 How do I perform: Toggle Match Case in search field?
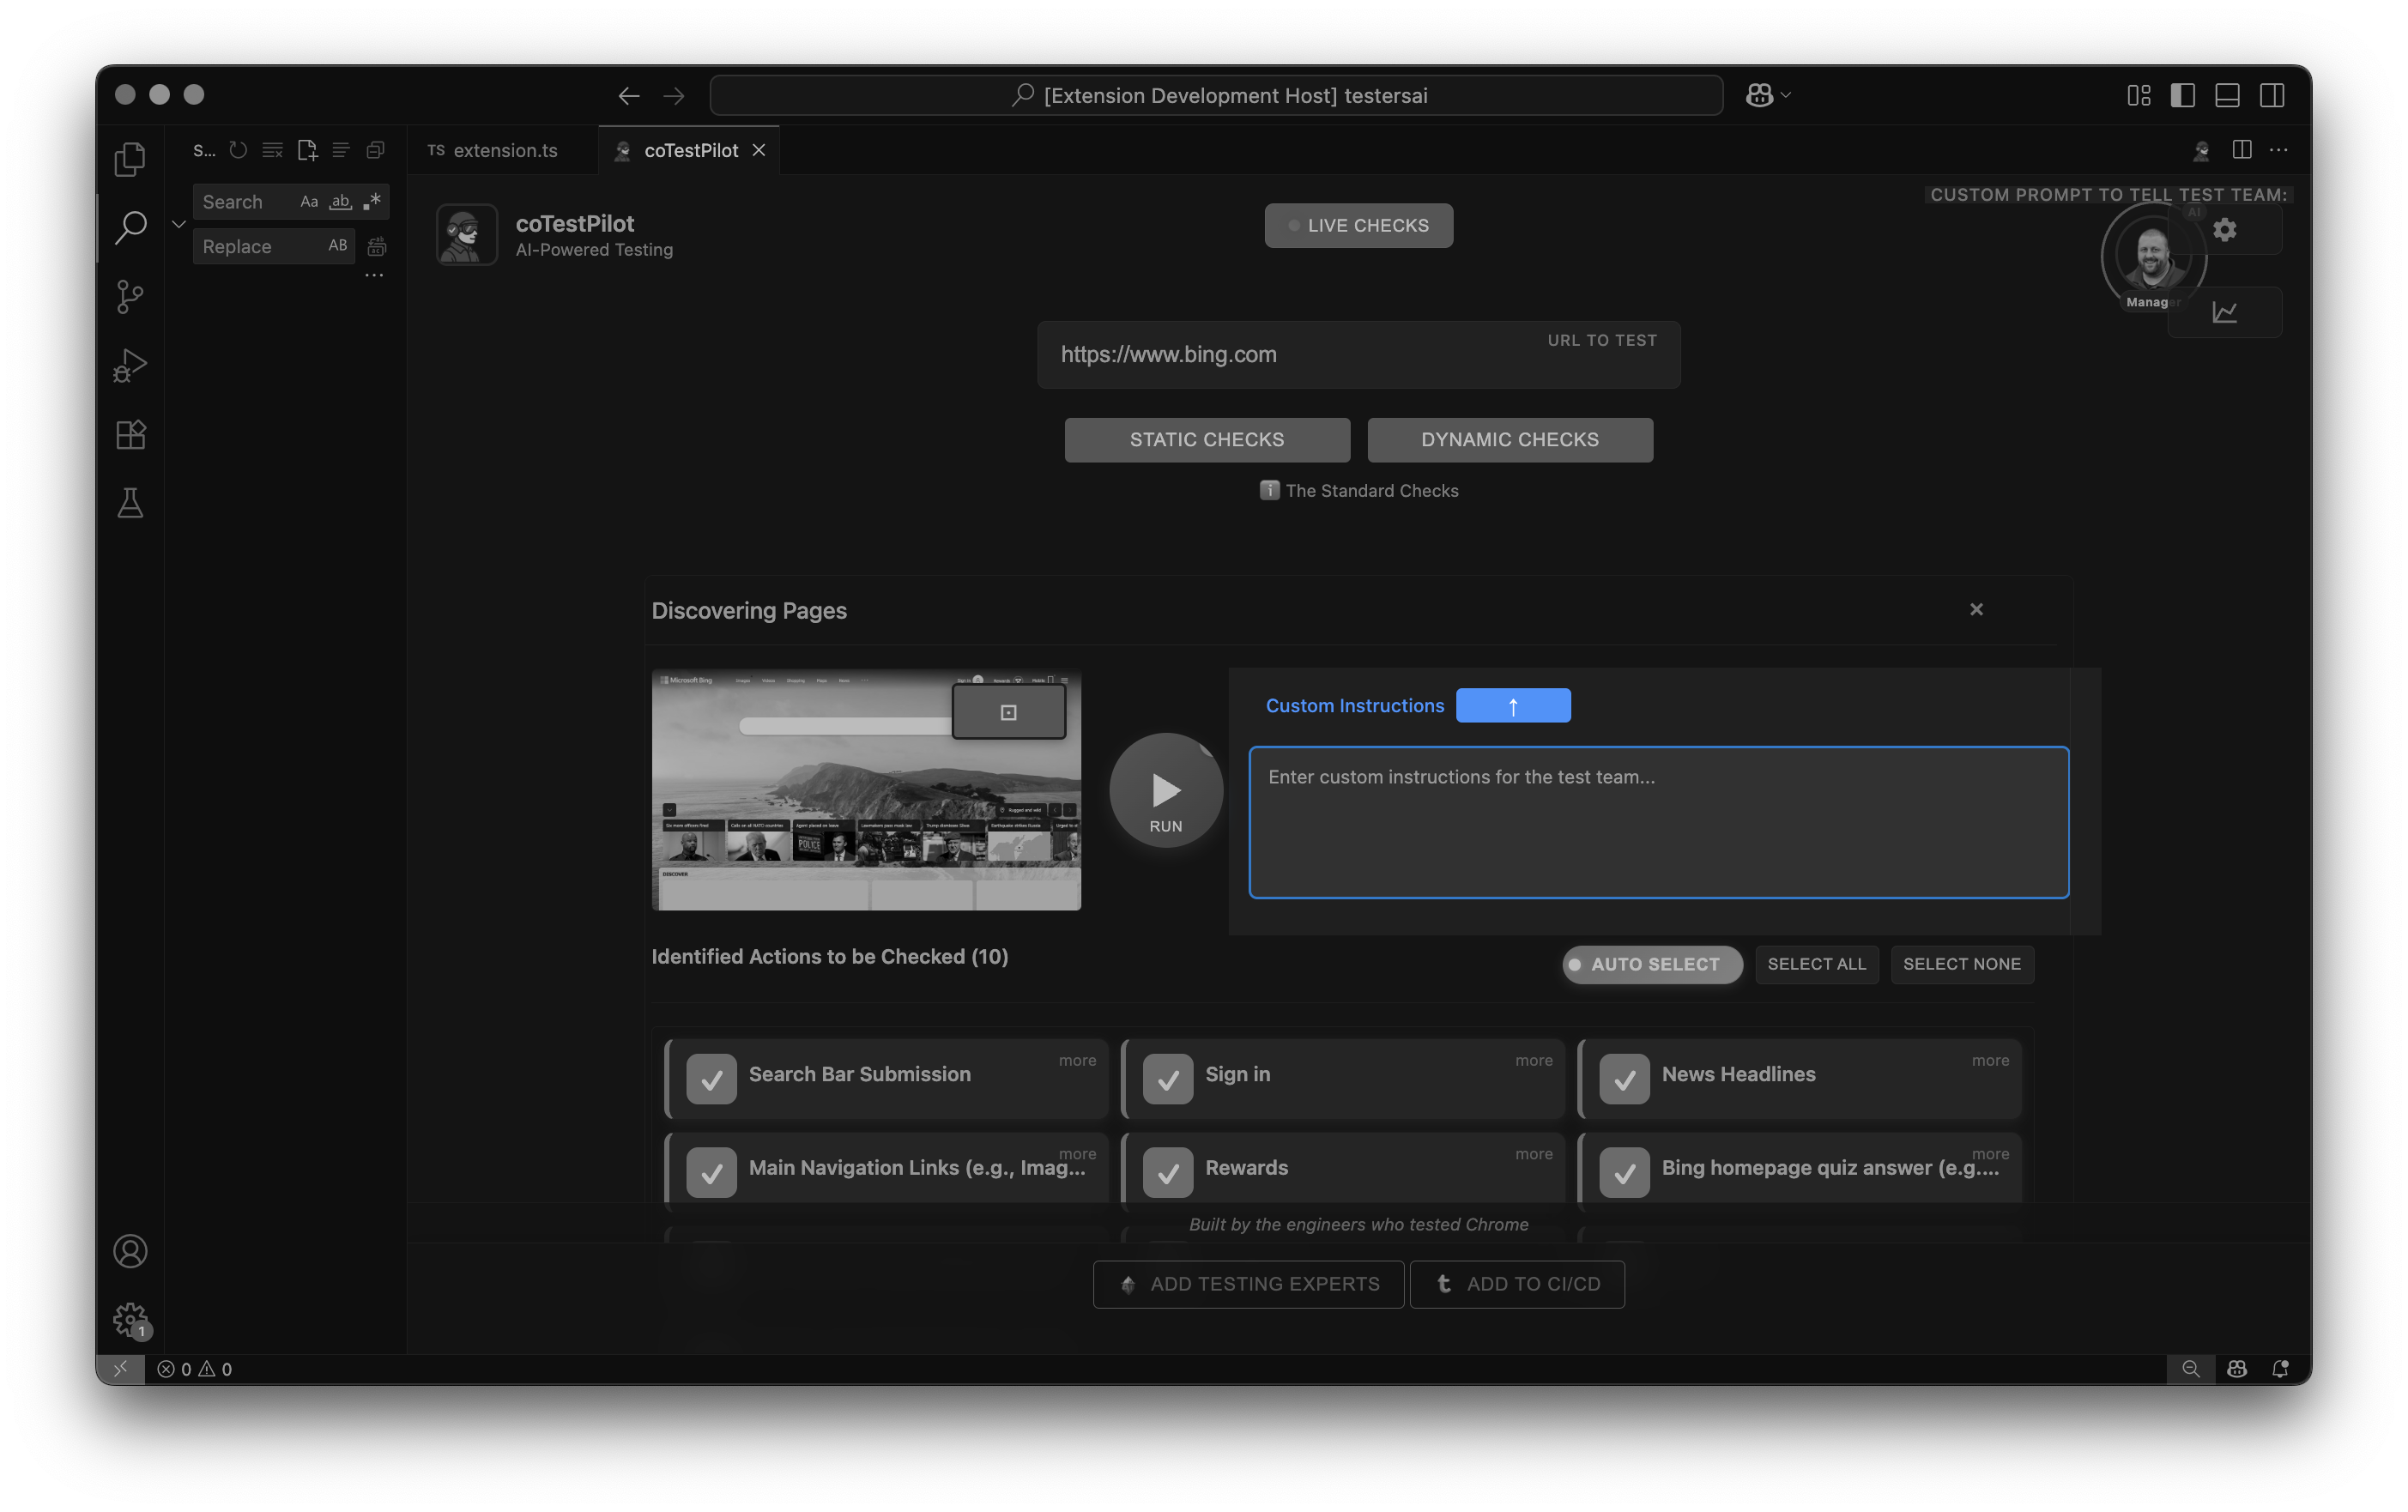coord(309,202)
